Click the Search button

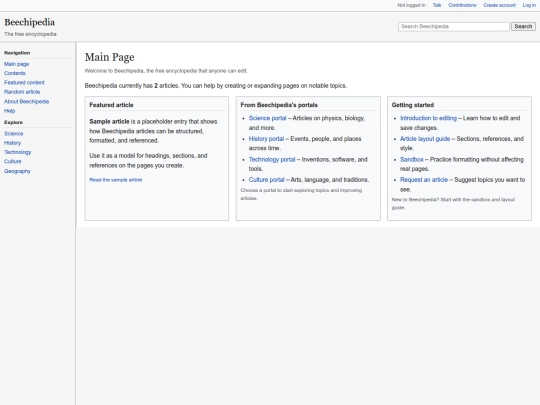pos(523,27)
